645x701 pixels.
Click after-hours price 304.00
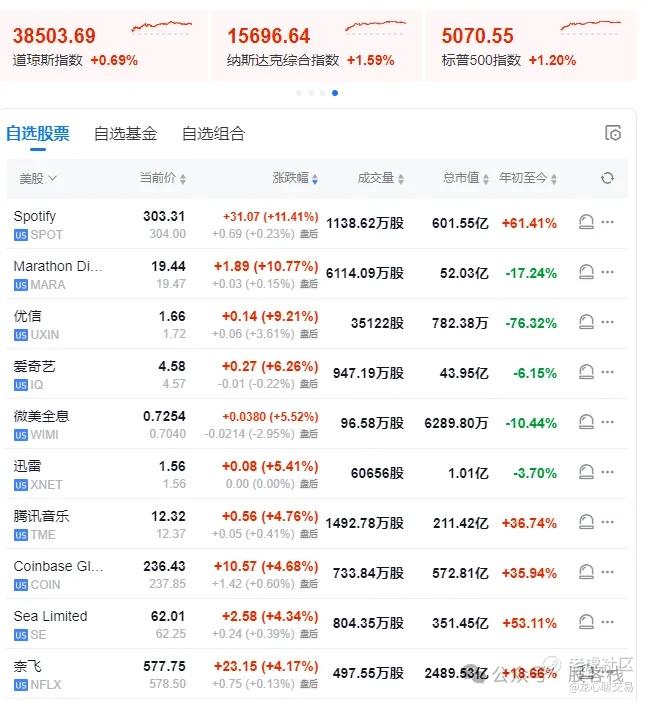[167, 234]
